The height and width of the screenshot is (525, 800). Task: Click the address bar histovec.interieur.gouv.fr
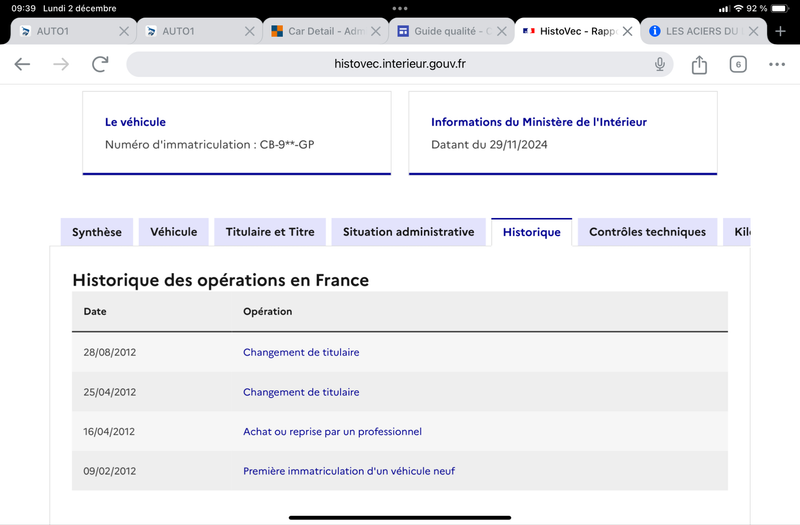coord(399,64)
